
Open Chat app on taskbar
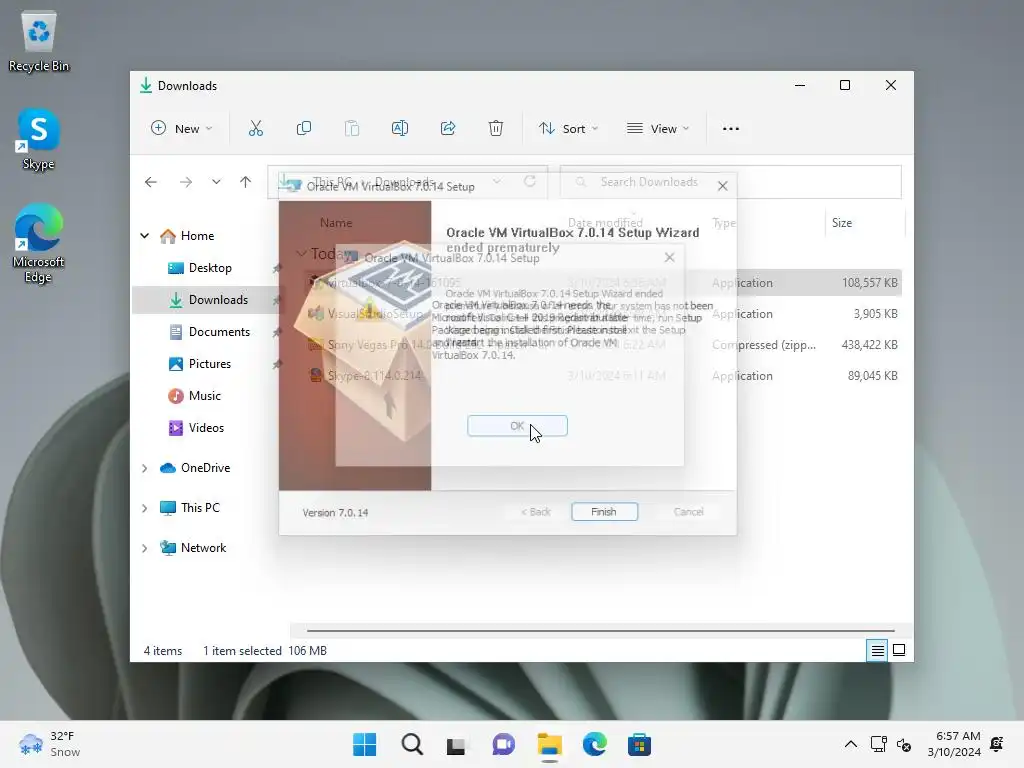coord(504,744)
